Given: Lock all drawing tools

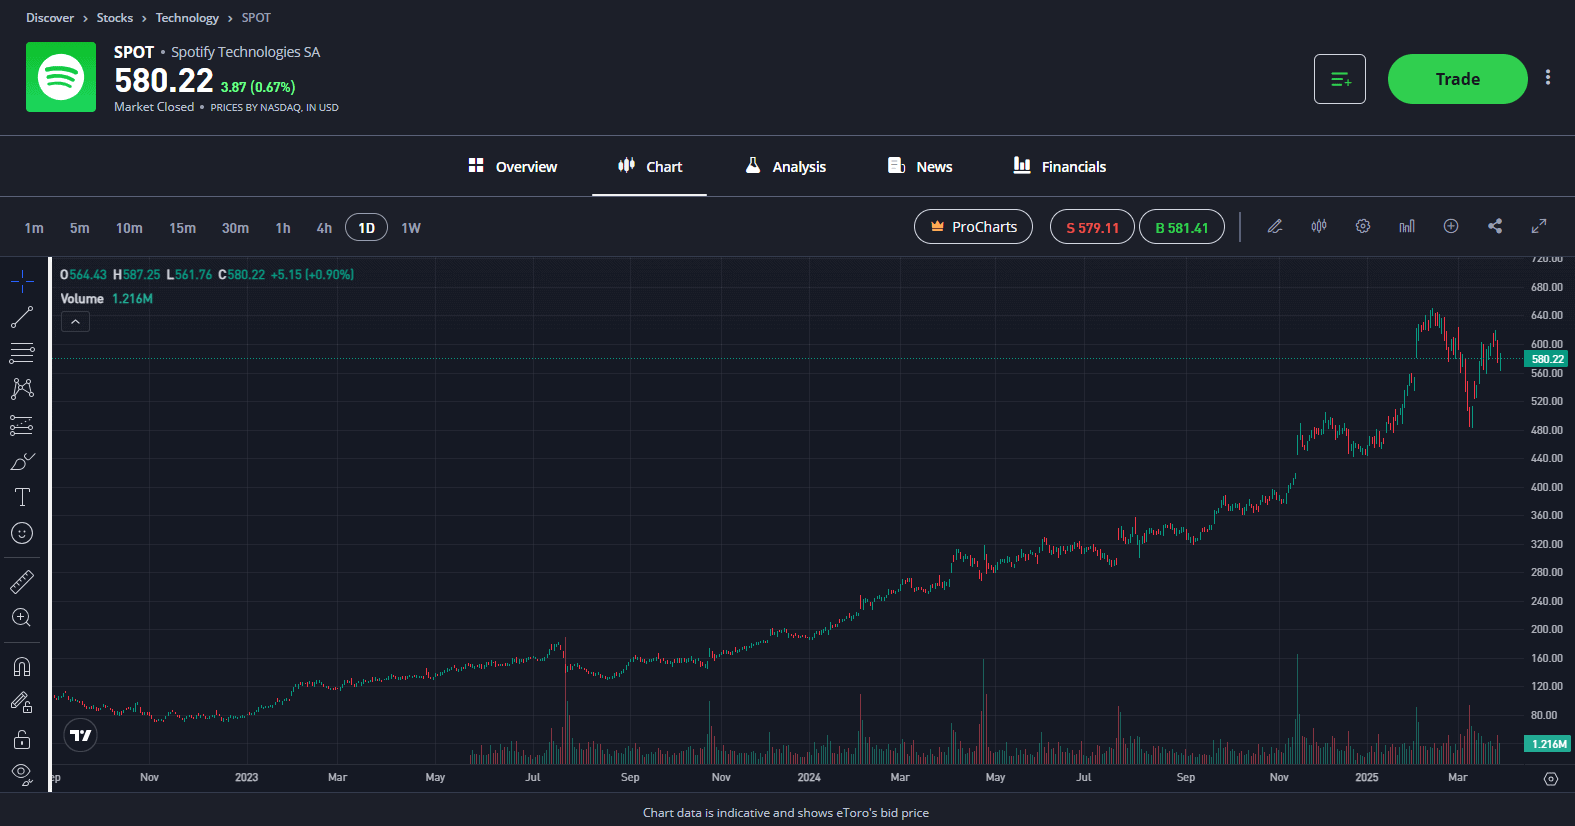Looking at the screenshot, I should click(22, 740).
